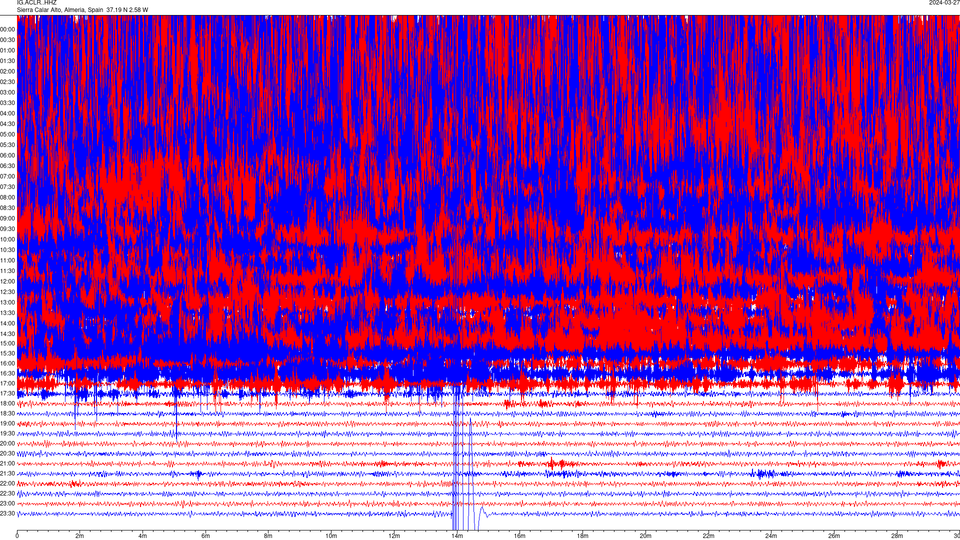Select the 21:30 time row label
Image resolution: width=960 pixels, height=540 pixels.
[7, 473]
